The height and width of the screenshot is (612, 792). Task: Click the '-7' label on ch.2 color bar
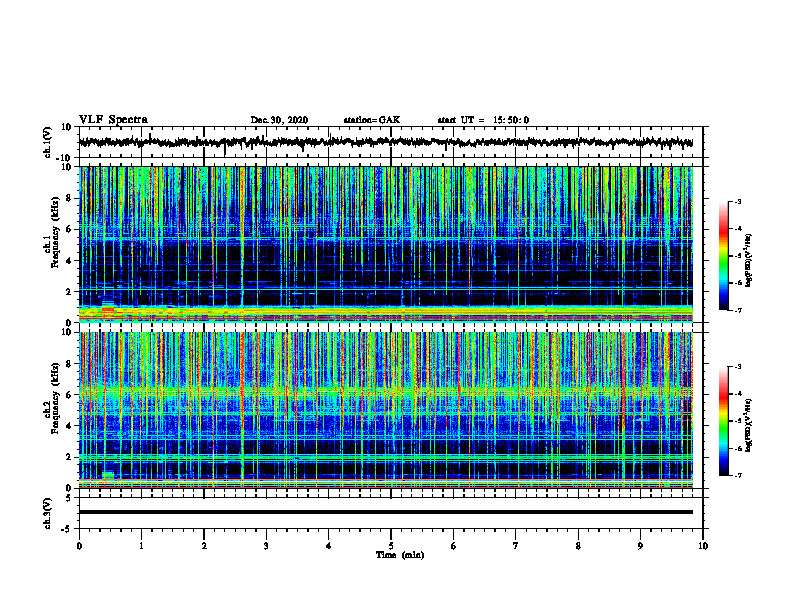[x=738, y=475]
